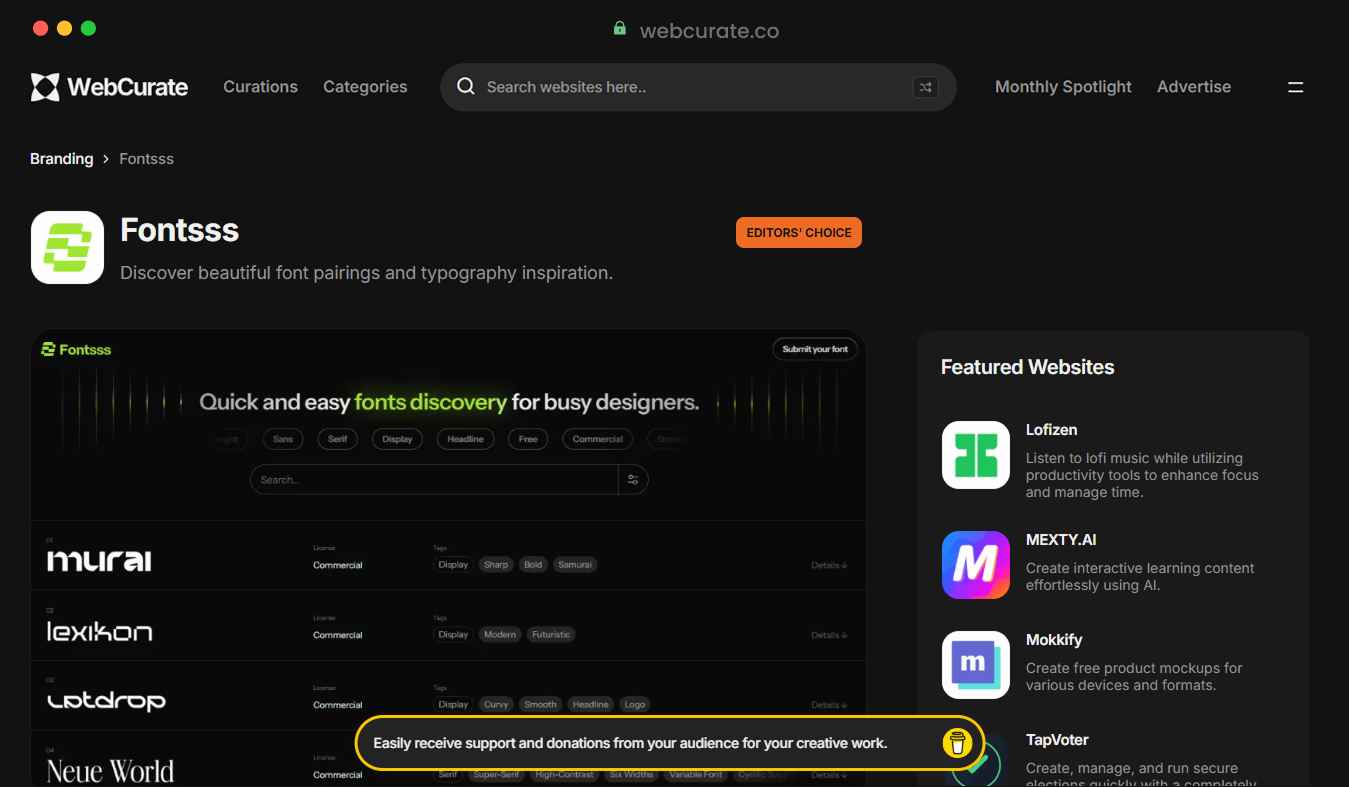1349x787 pixels.
Task: Click the Editors' Choice badge
Action: pos(799,233)
